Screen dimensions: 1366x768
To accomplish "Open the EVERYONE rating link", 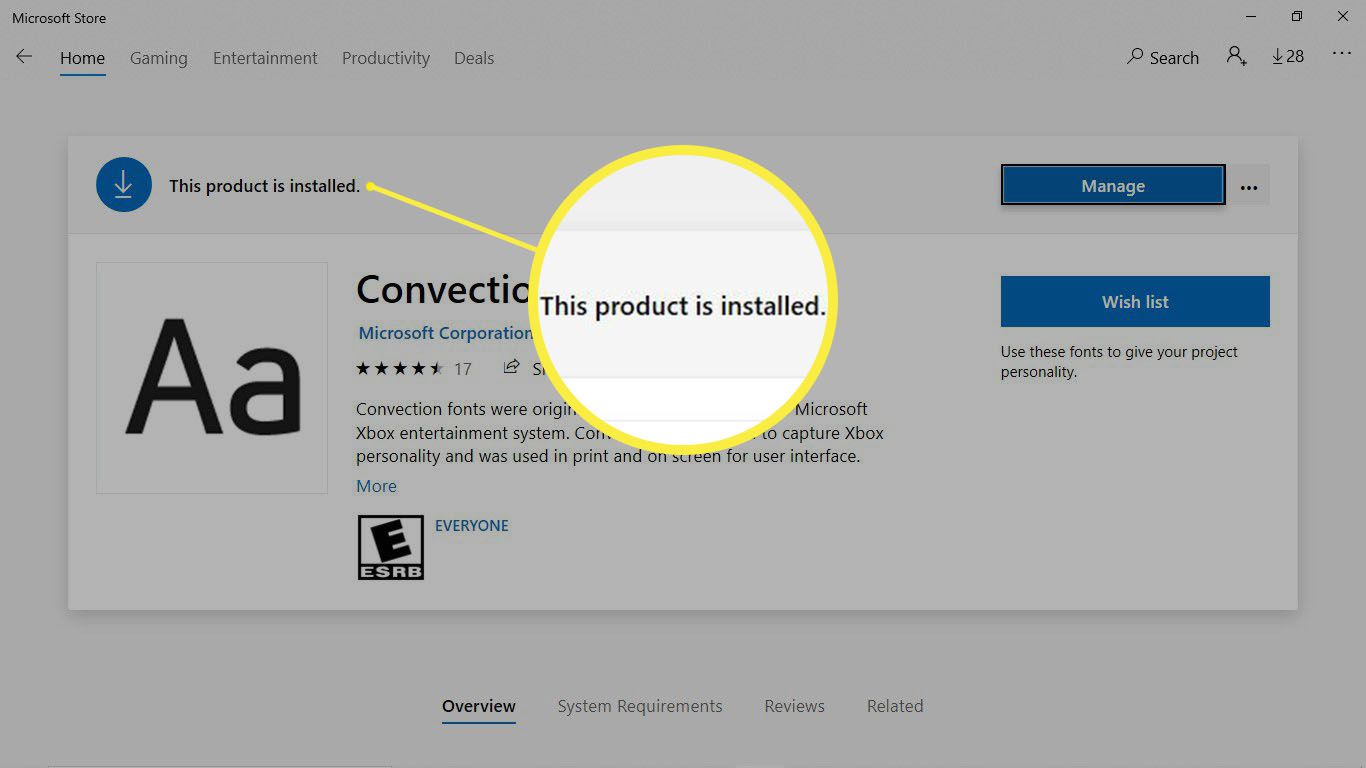I will pos(472,525).
